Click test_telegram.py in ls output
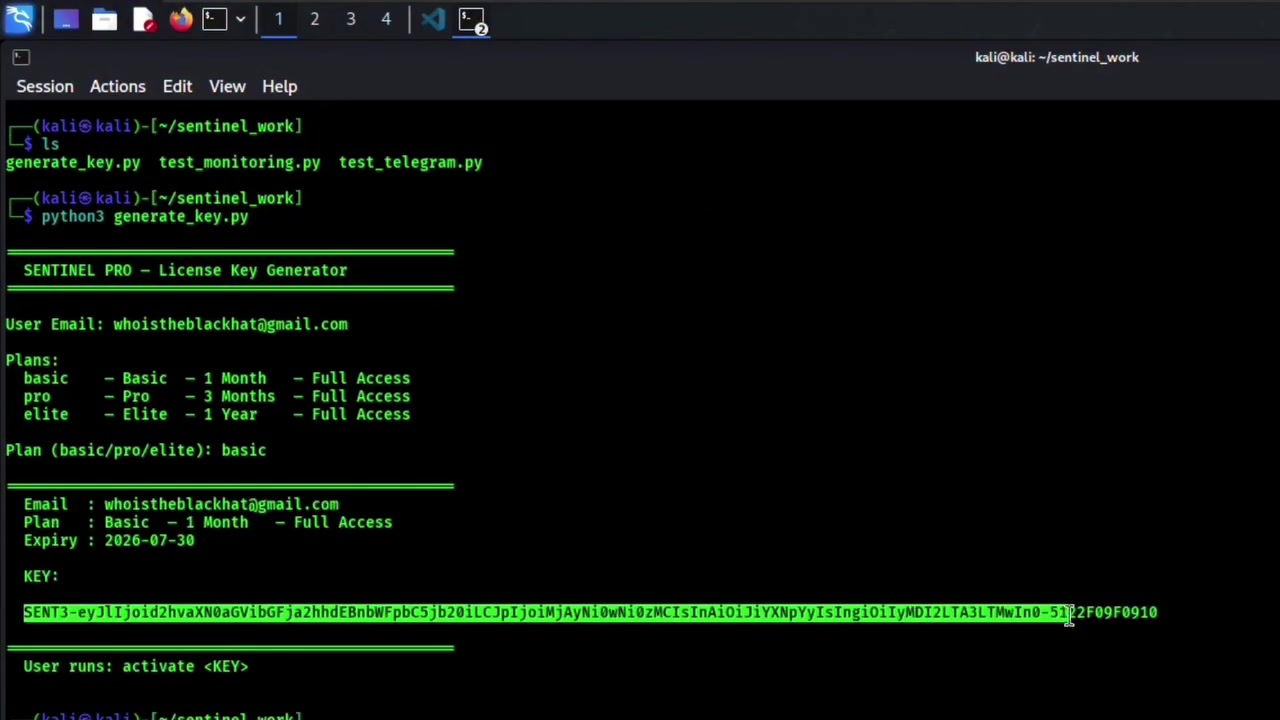1280x720 pixels. 410,162
